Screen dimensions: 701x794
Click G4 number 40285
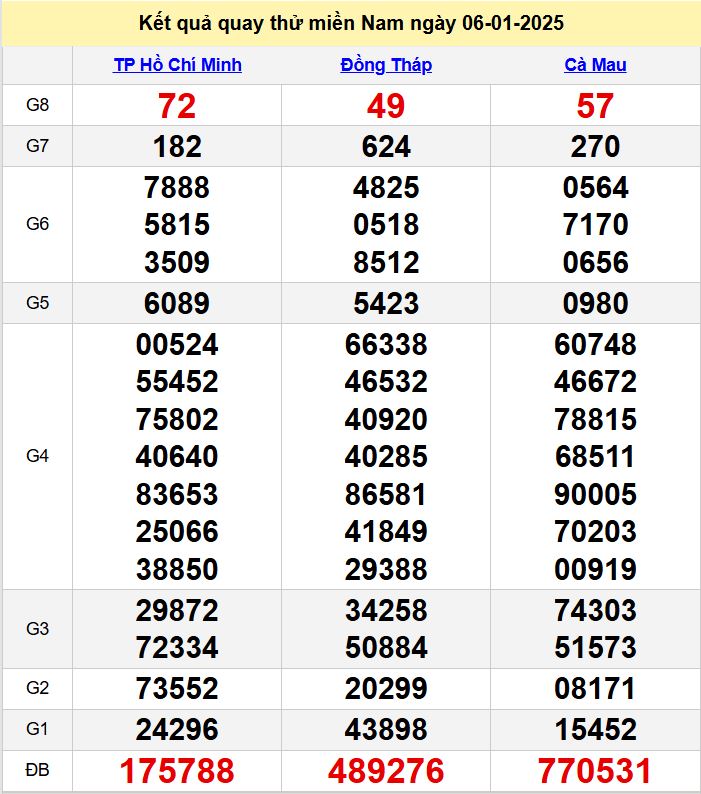[386, 456]
